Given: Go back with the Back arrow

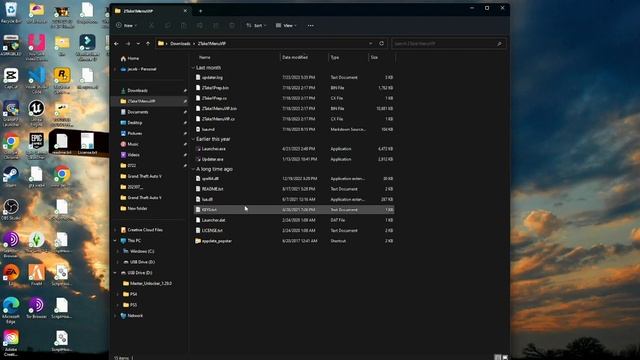Looking at the screenshot, I should tap(117, 43).
